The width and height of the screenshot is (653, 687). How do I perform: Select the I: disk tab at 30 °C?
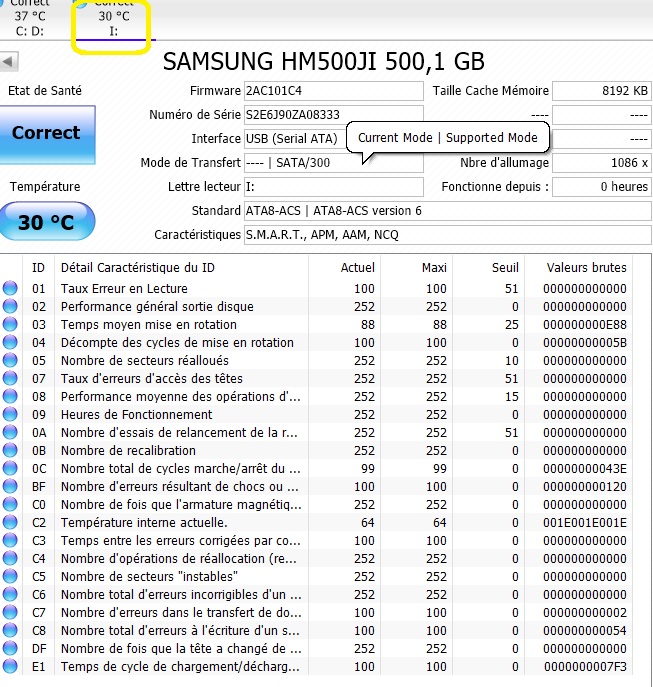(x=113, y=19)
